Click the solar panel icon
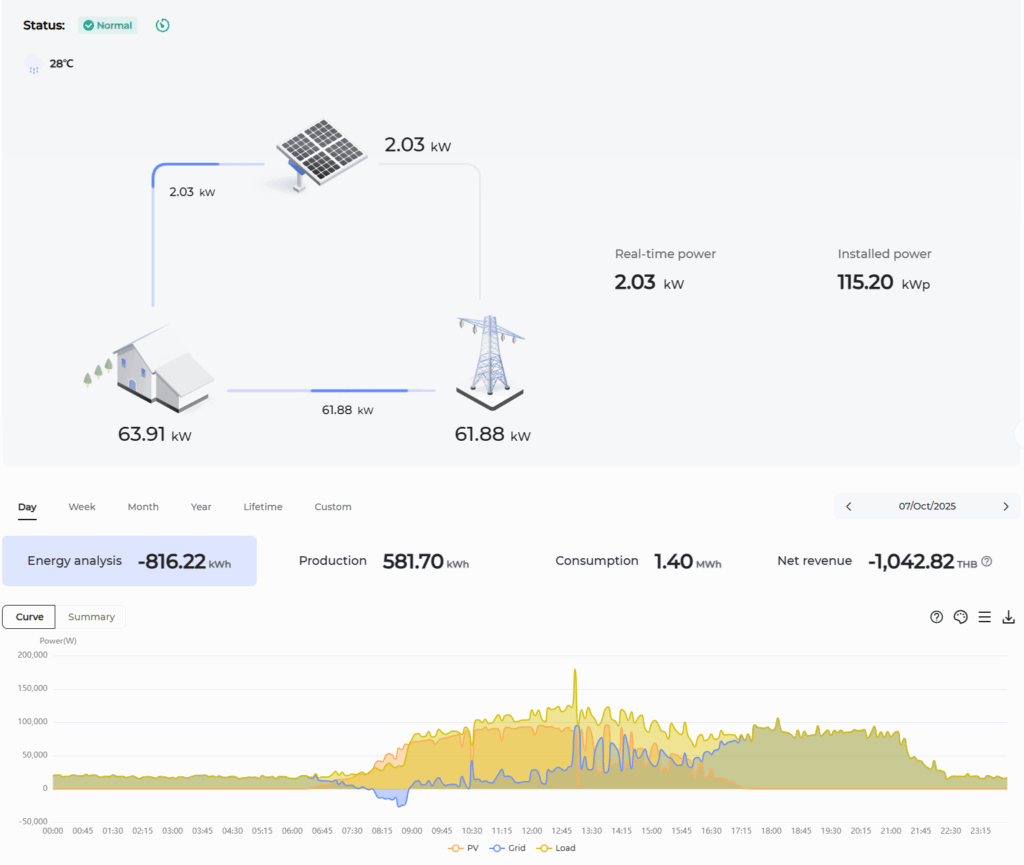This screenshot has height=865, width=1024. point(320,153)
